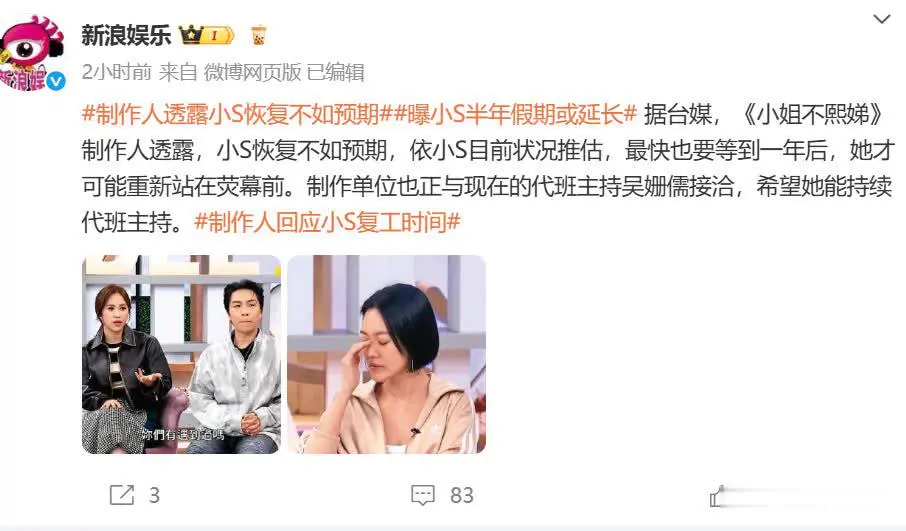Open comments via speech bubble icon

[423, 495]
